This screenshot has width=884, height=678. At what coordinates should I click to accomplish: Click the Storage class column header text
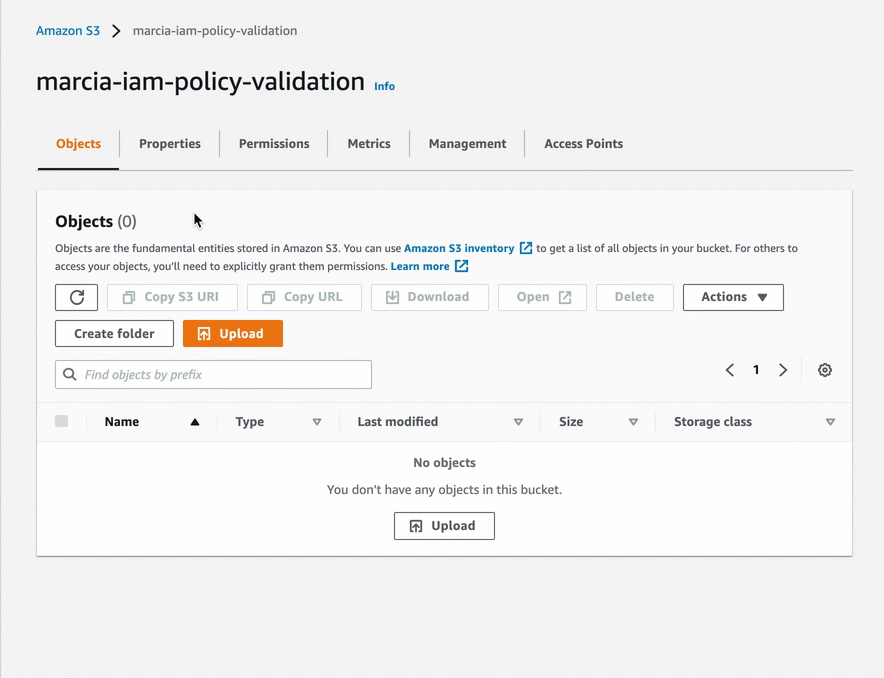click(713, 422)
